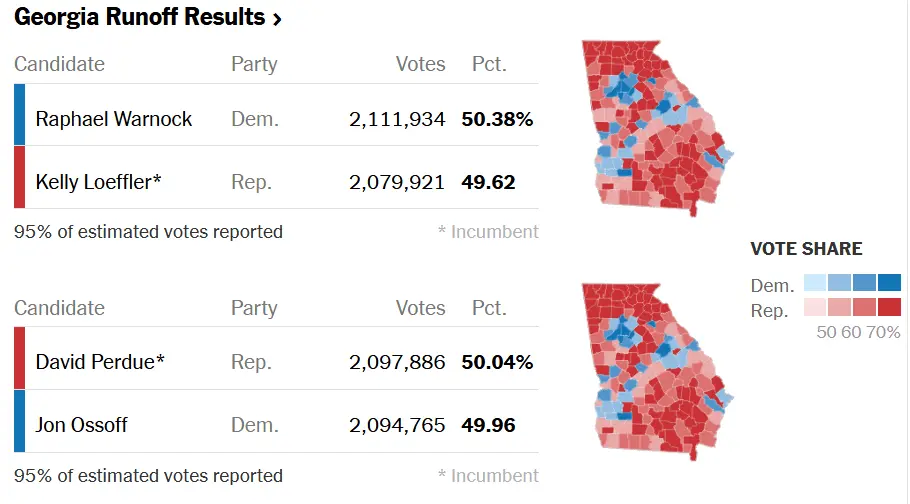Click the red party bar beside Kelly Loeffler
This screenshot has height=504, width=910.
pyautogui.click(x=20, y=177)
